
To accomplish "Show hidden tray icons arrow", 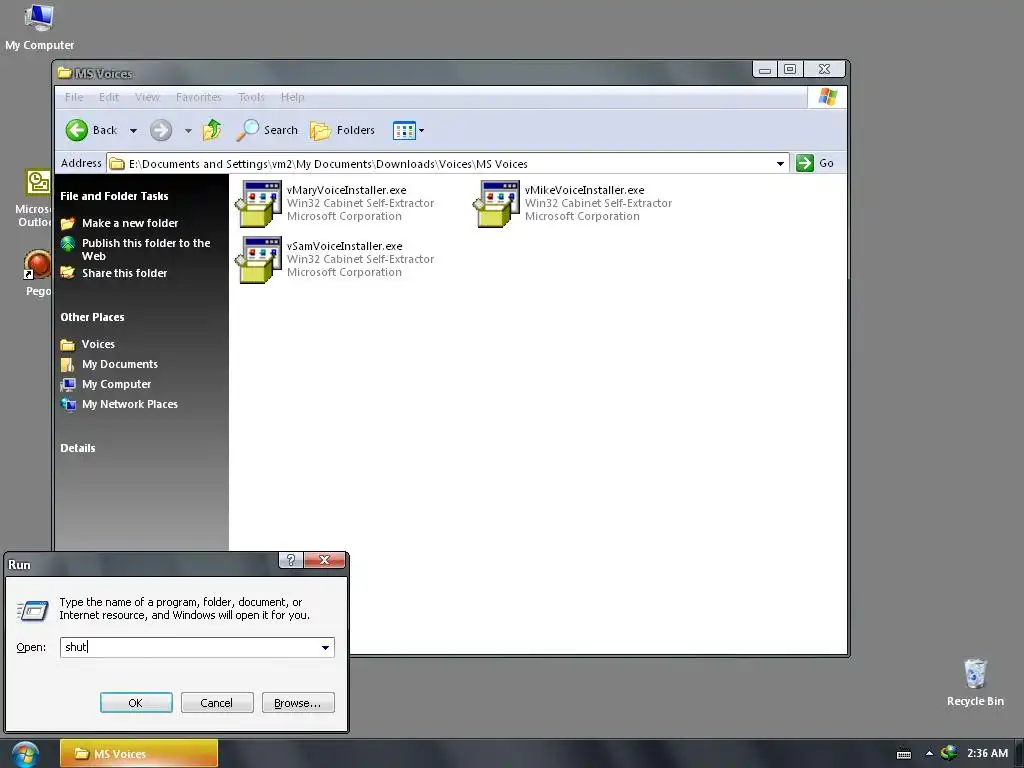I will (x=929, y=753).
